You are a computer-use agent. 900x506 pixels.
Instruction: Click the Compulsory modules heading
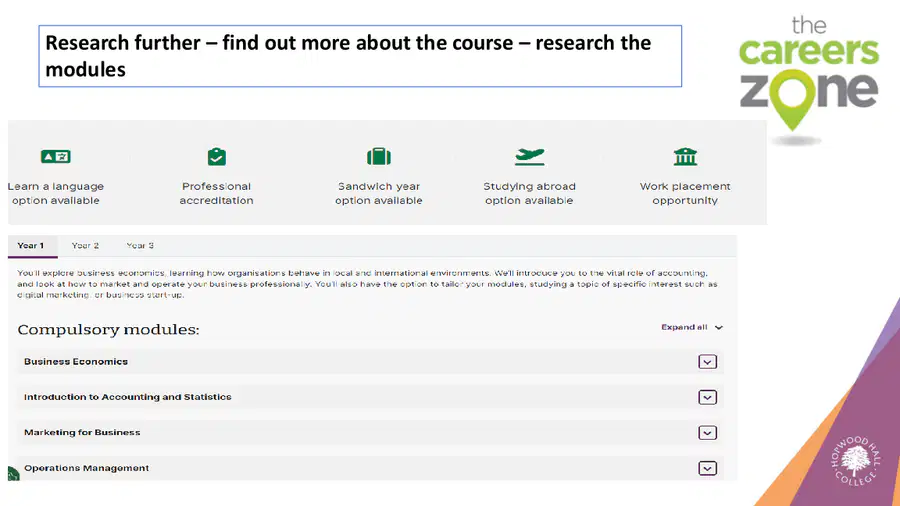[x=108, y=329]
